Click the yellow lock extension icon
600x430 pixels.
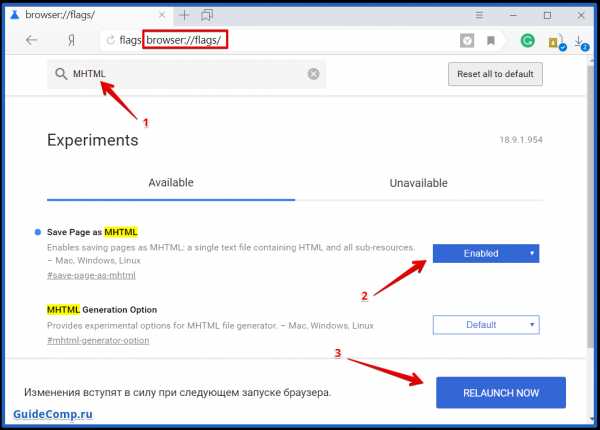tap(554, 42)
